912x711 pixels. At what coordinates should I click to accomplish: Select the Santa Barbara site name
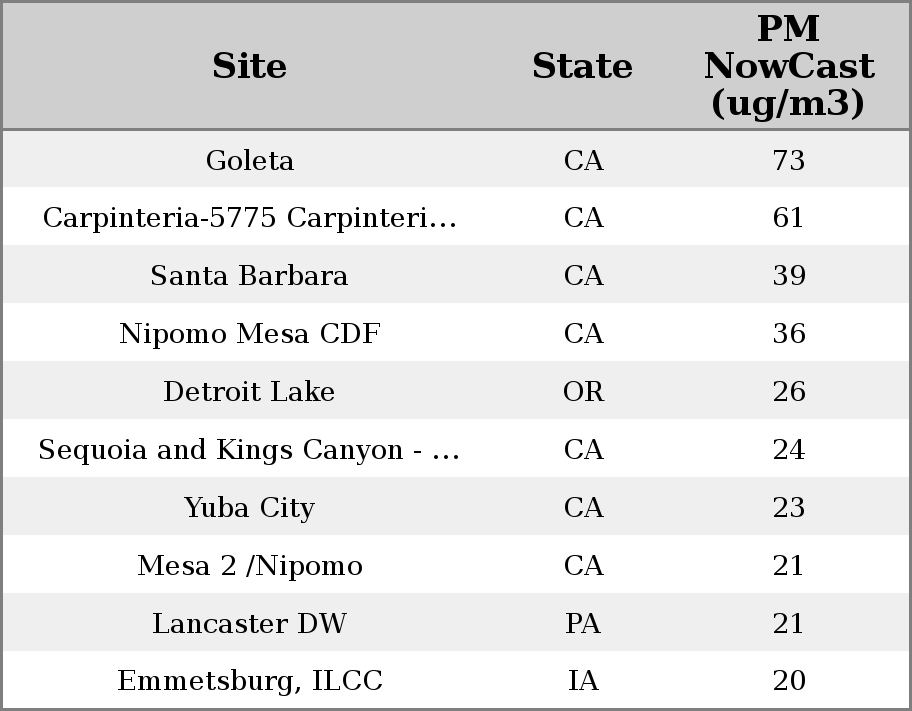[249, 276]
